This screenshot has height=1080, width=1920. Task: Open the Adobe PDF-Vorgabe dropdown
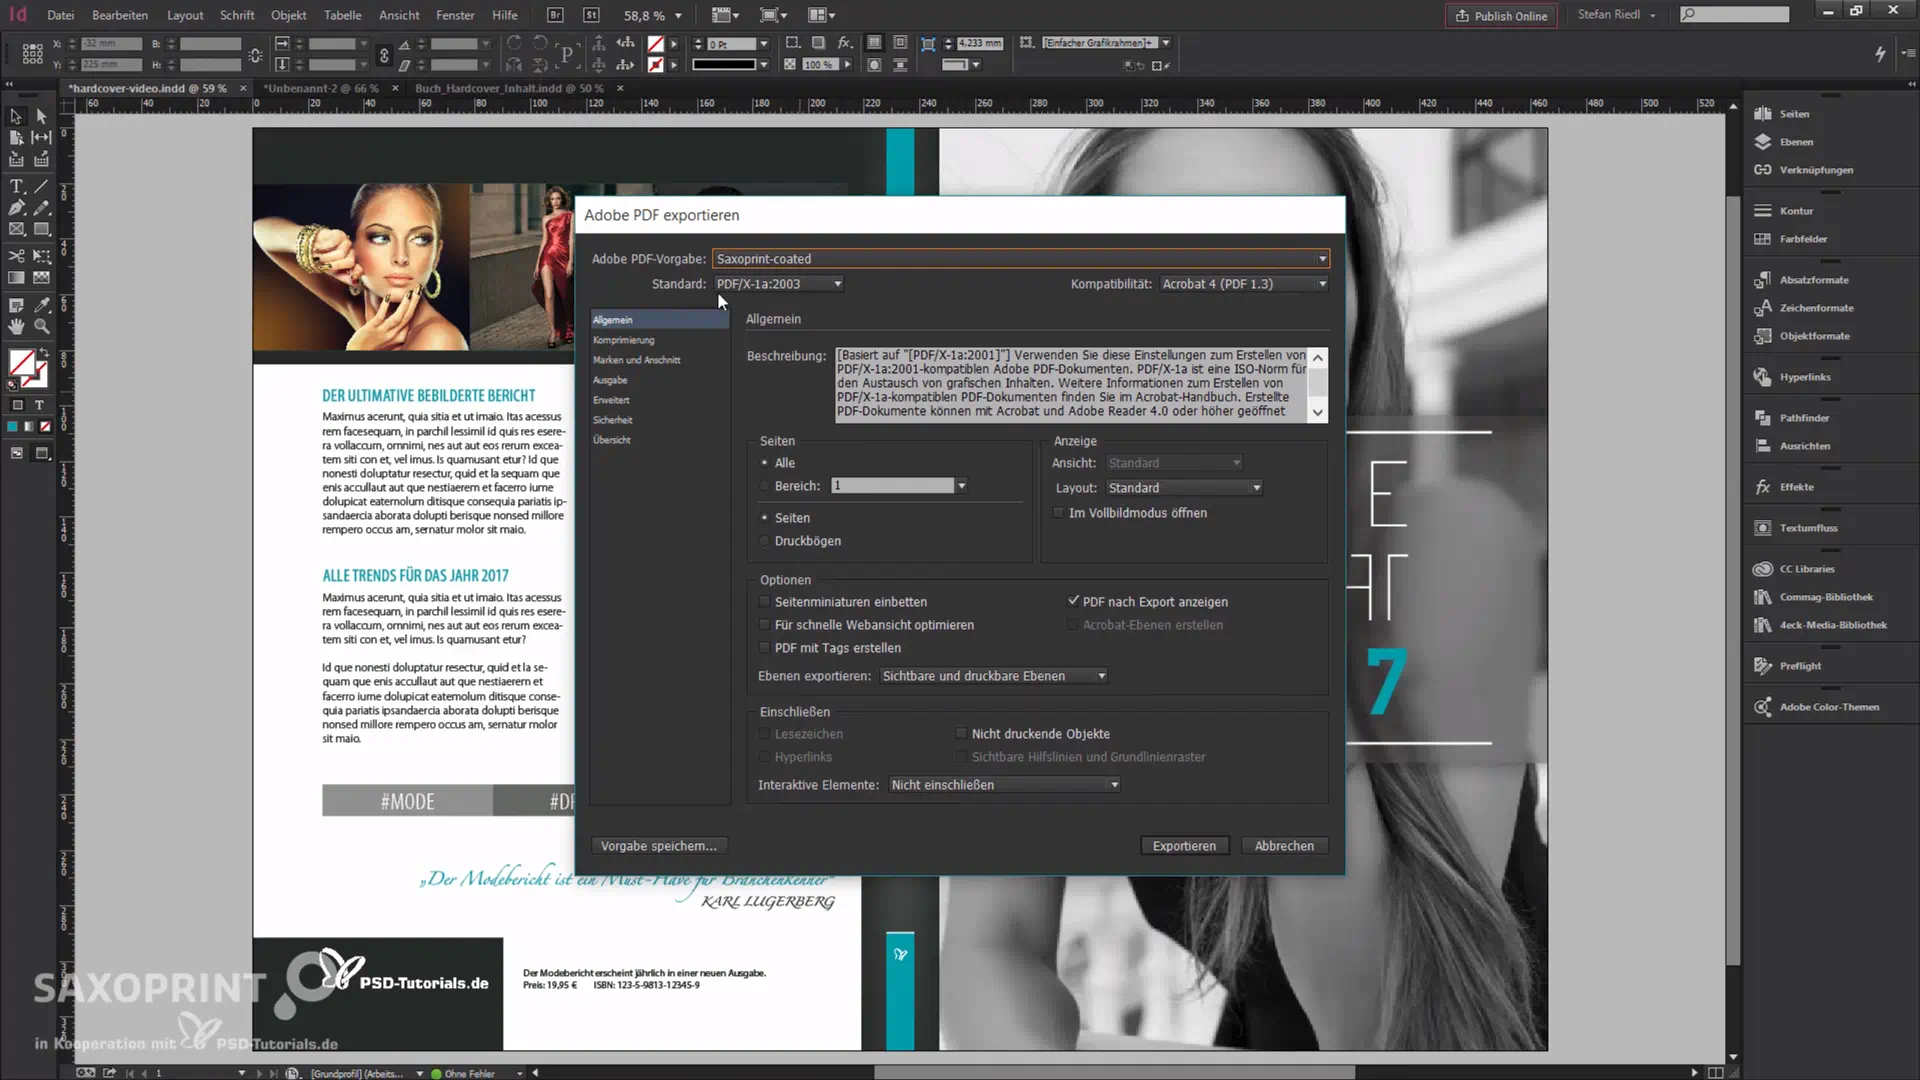(1322, 258)
